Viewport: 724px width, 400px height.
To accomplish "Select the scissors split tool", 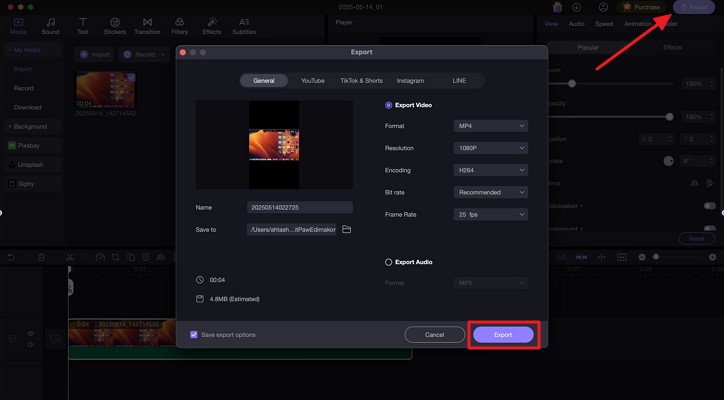I will (x=70, y=257).
